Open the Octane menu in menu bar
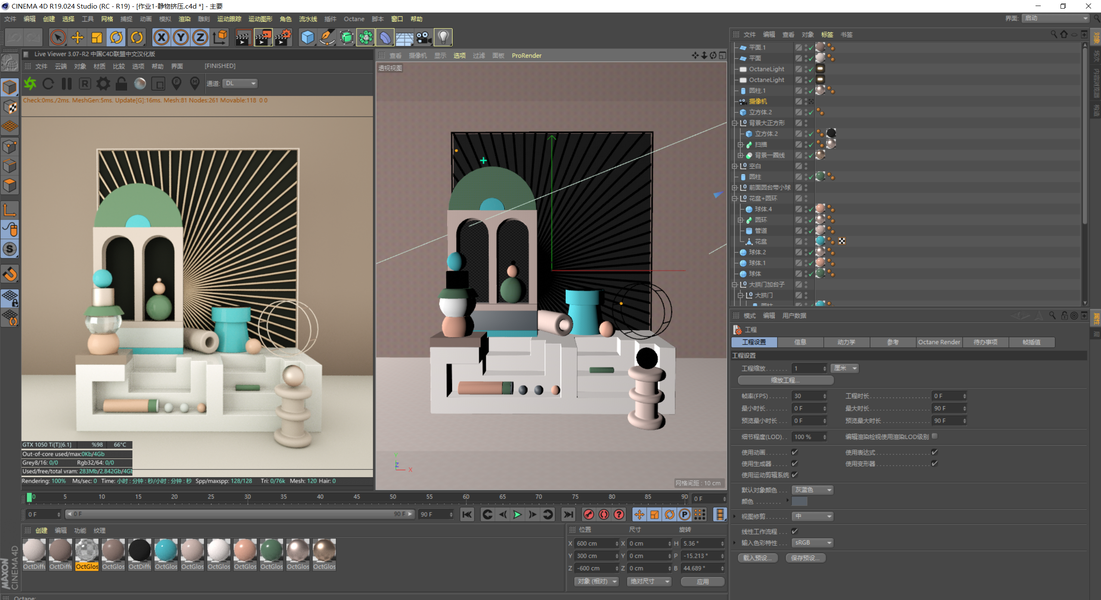1101x600 pixels. [354, 19]
